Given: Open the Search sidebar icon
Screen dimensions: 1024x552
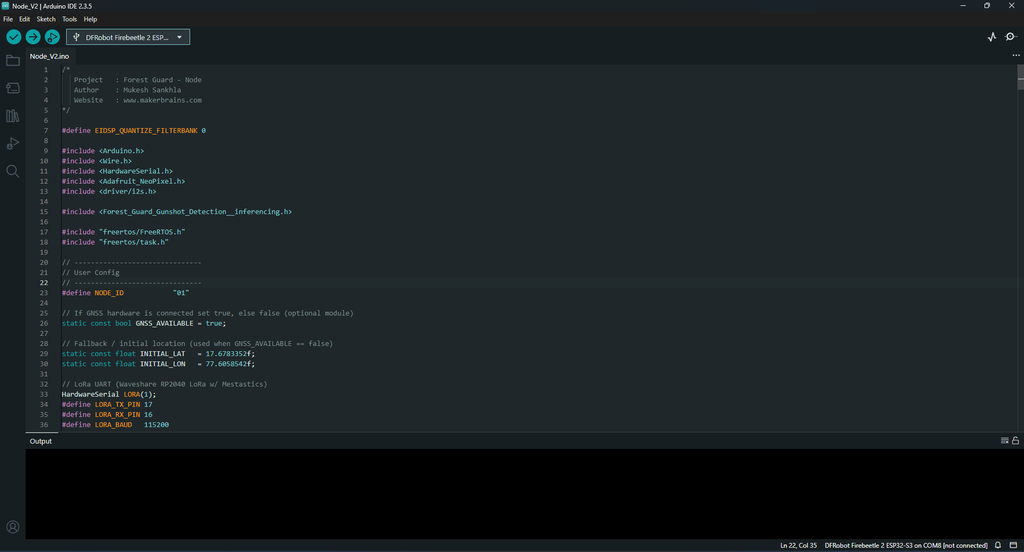Looking at the screenshot, I should pos(12,171).
